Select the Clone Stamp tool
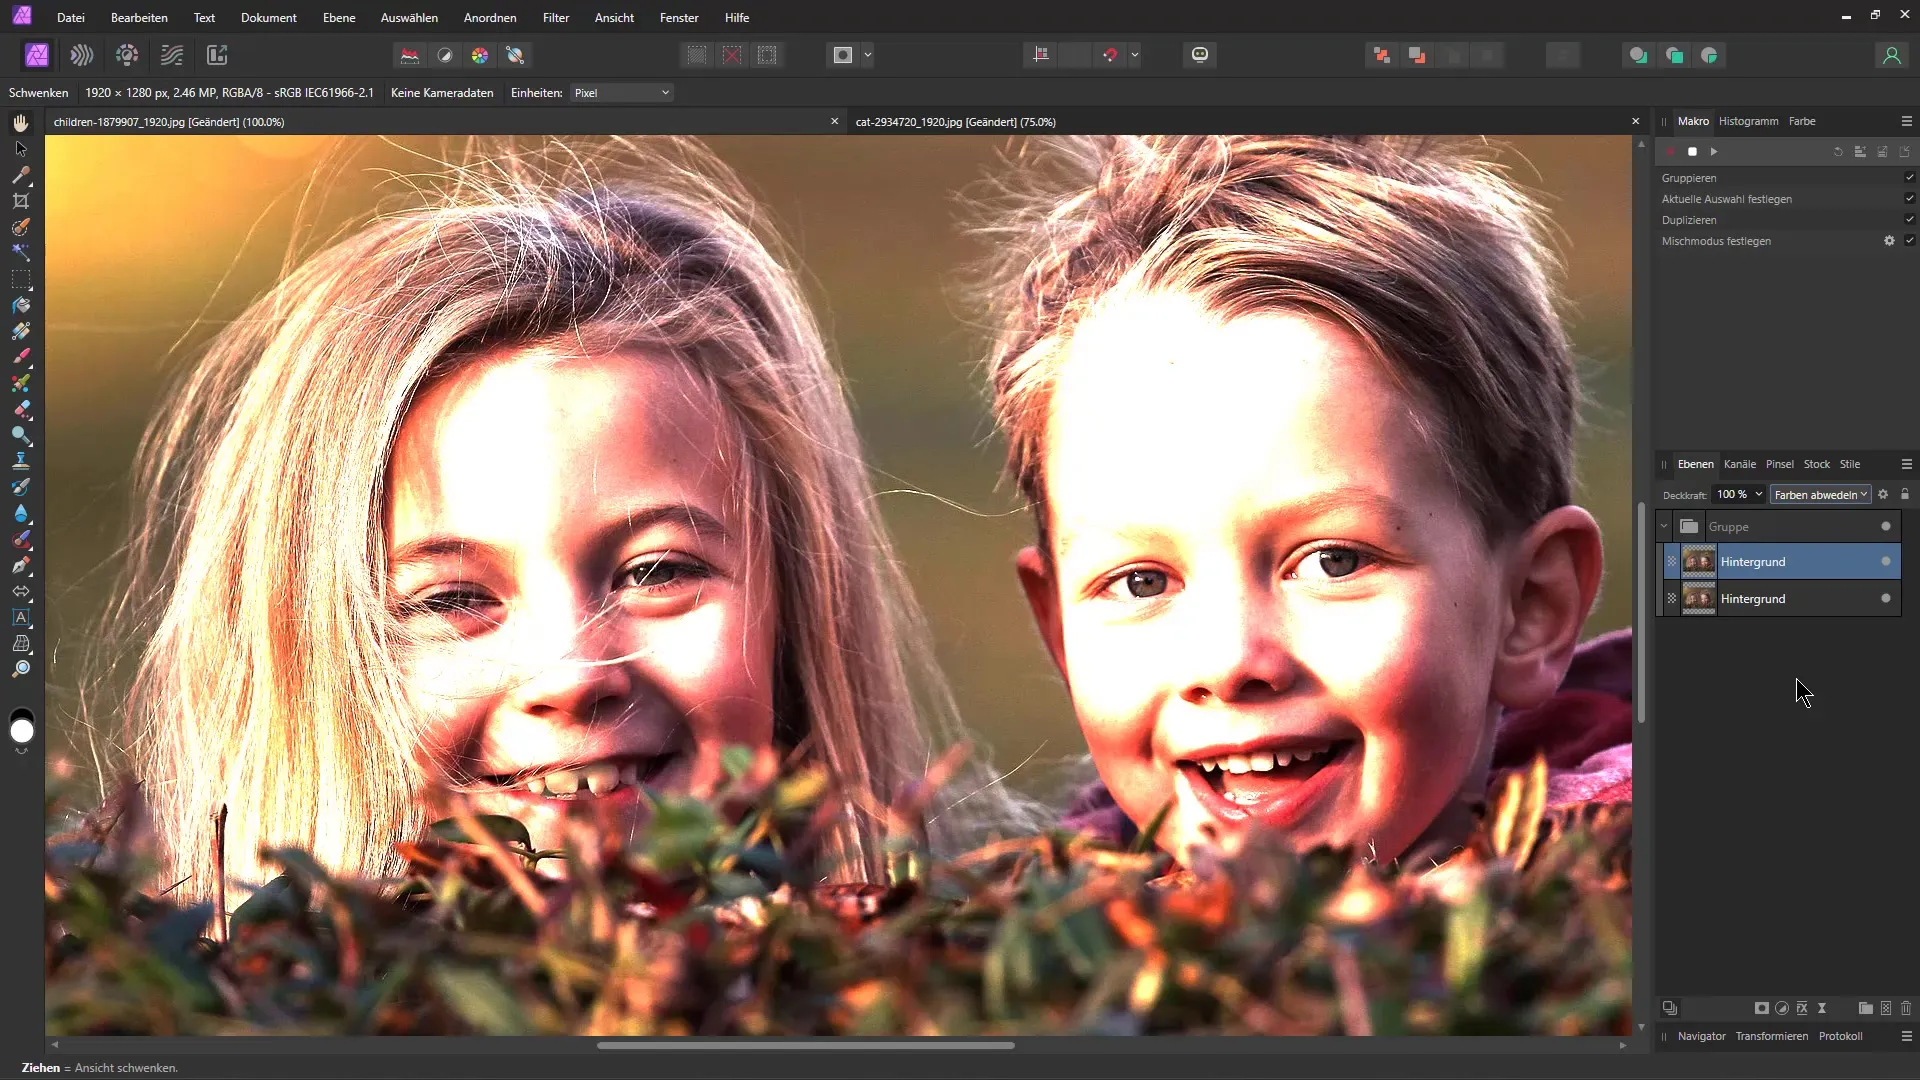The height and width of the screenshot is (1080, 1920). [x=21, y=461]
